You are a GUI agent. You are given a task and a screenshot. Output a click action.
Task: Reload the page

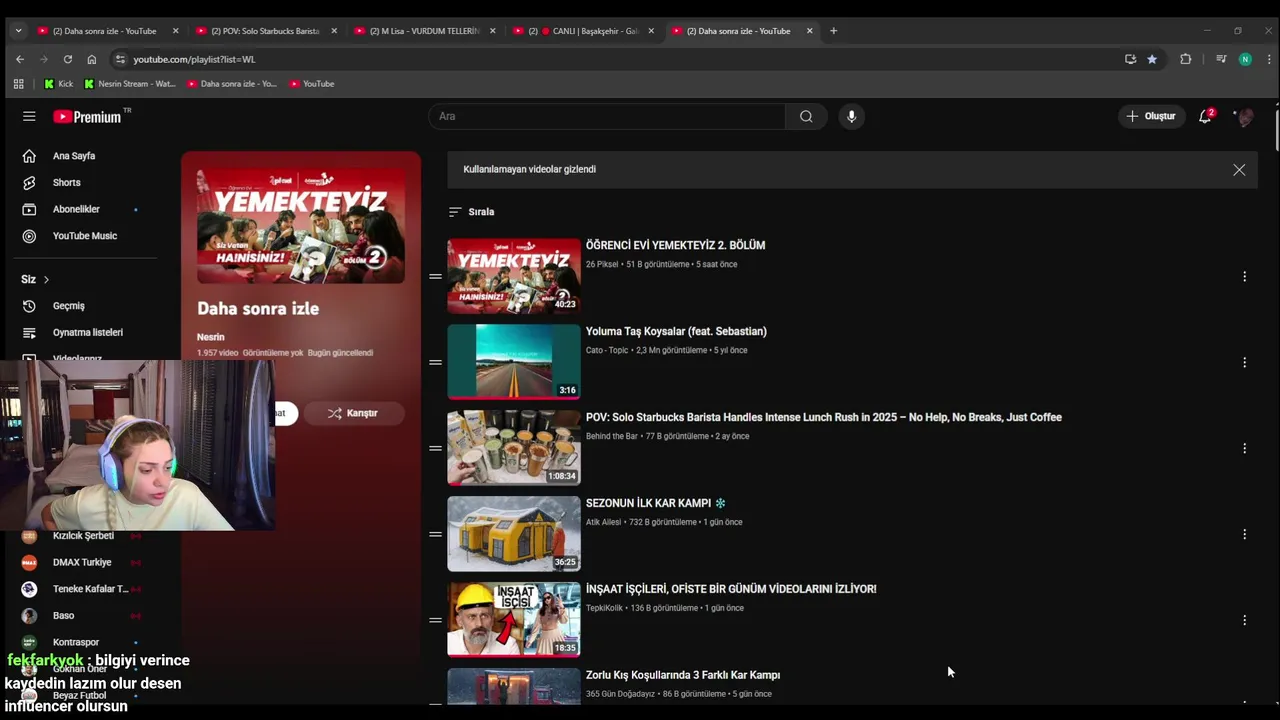(68, 59)
